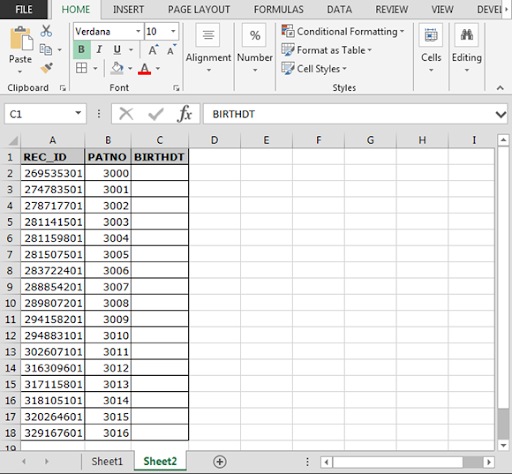The height and width of the screenshot is (474, 512).
Task: Open the Number percent group icon
Action: (x=255, y=35)
